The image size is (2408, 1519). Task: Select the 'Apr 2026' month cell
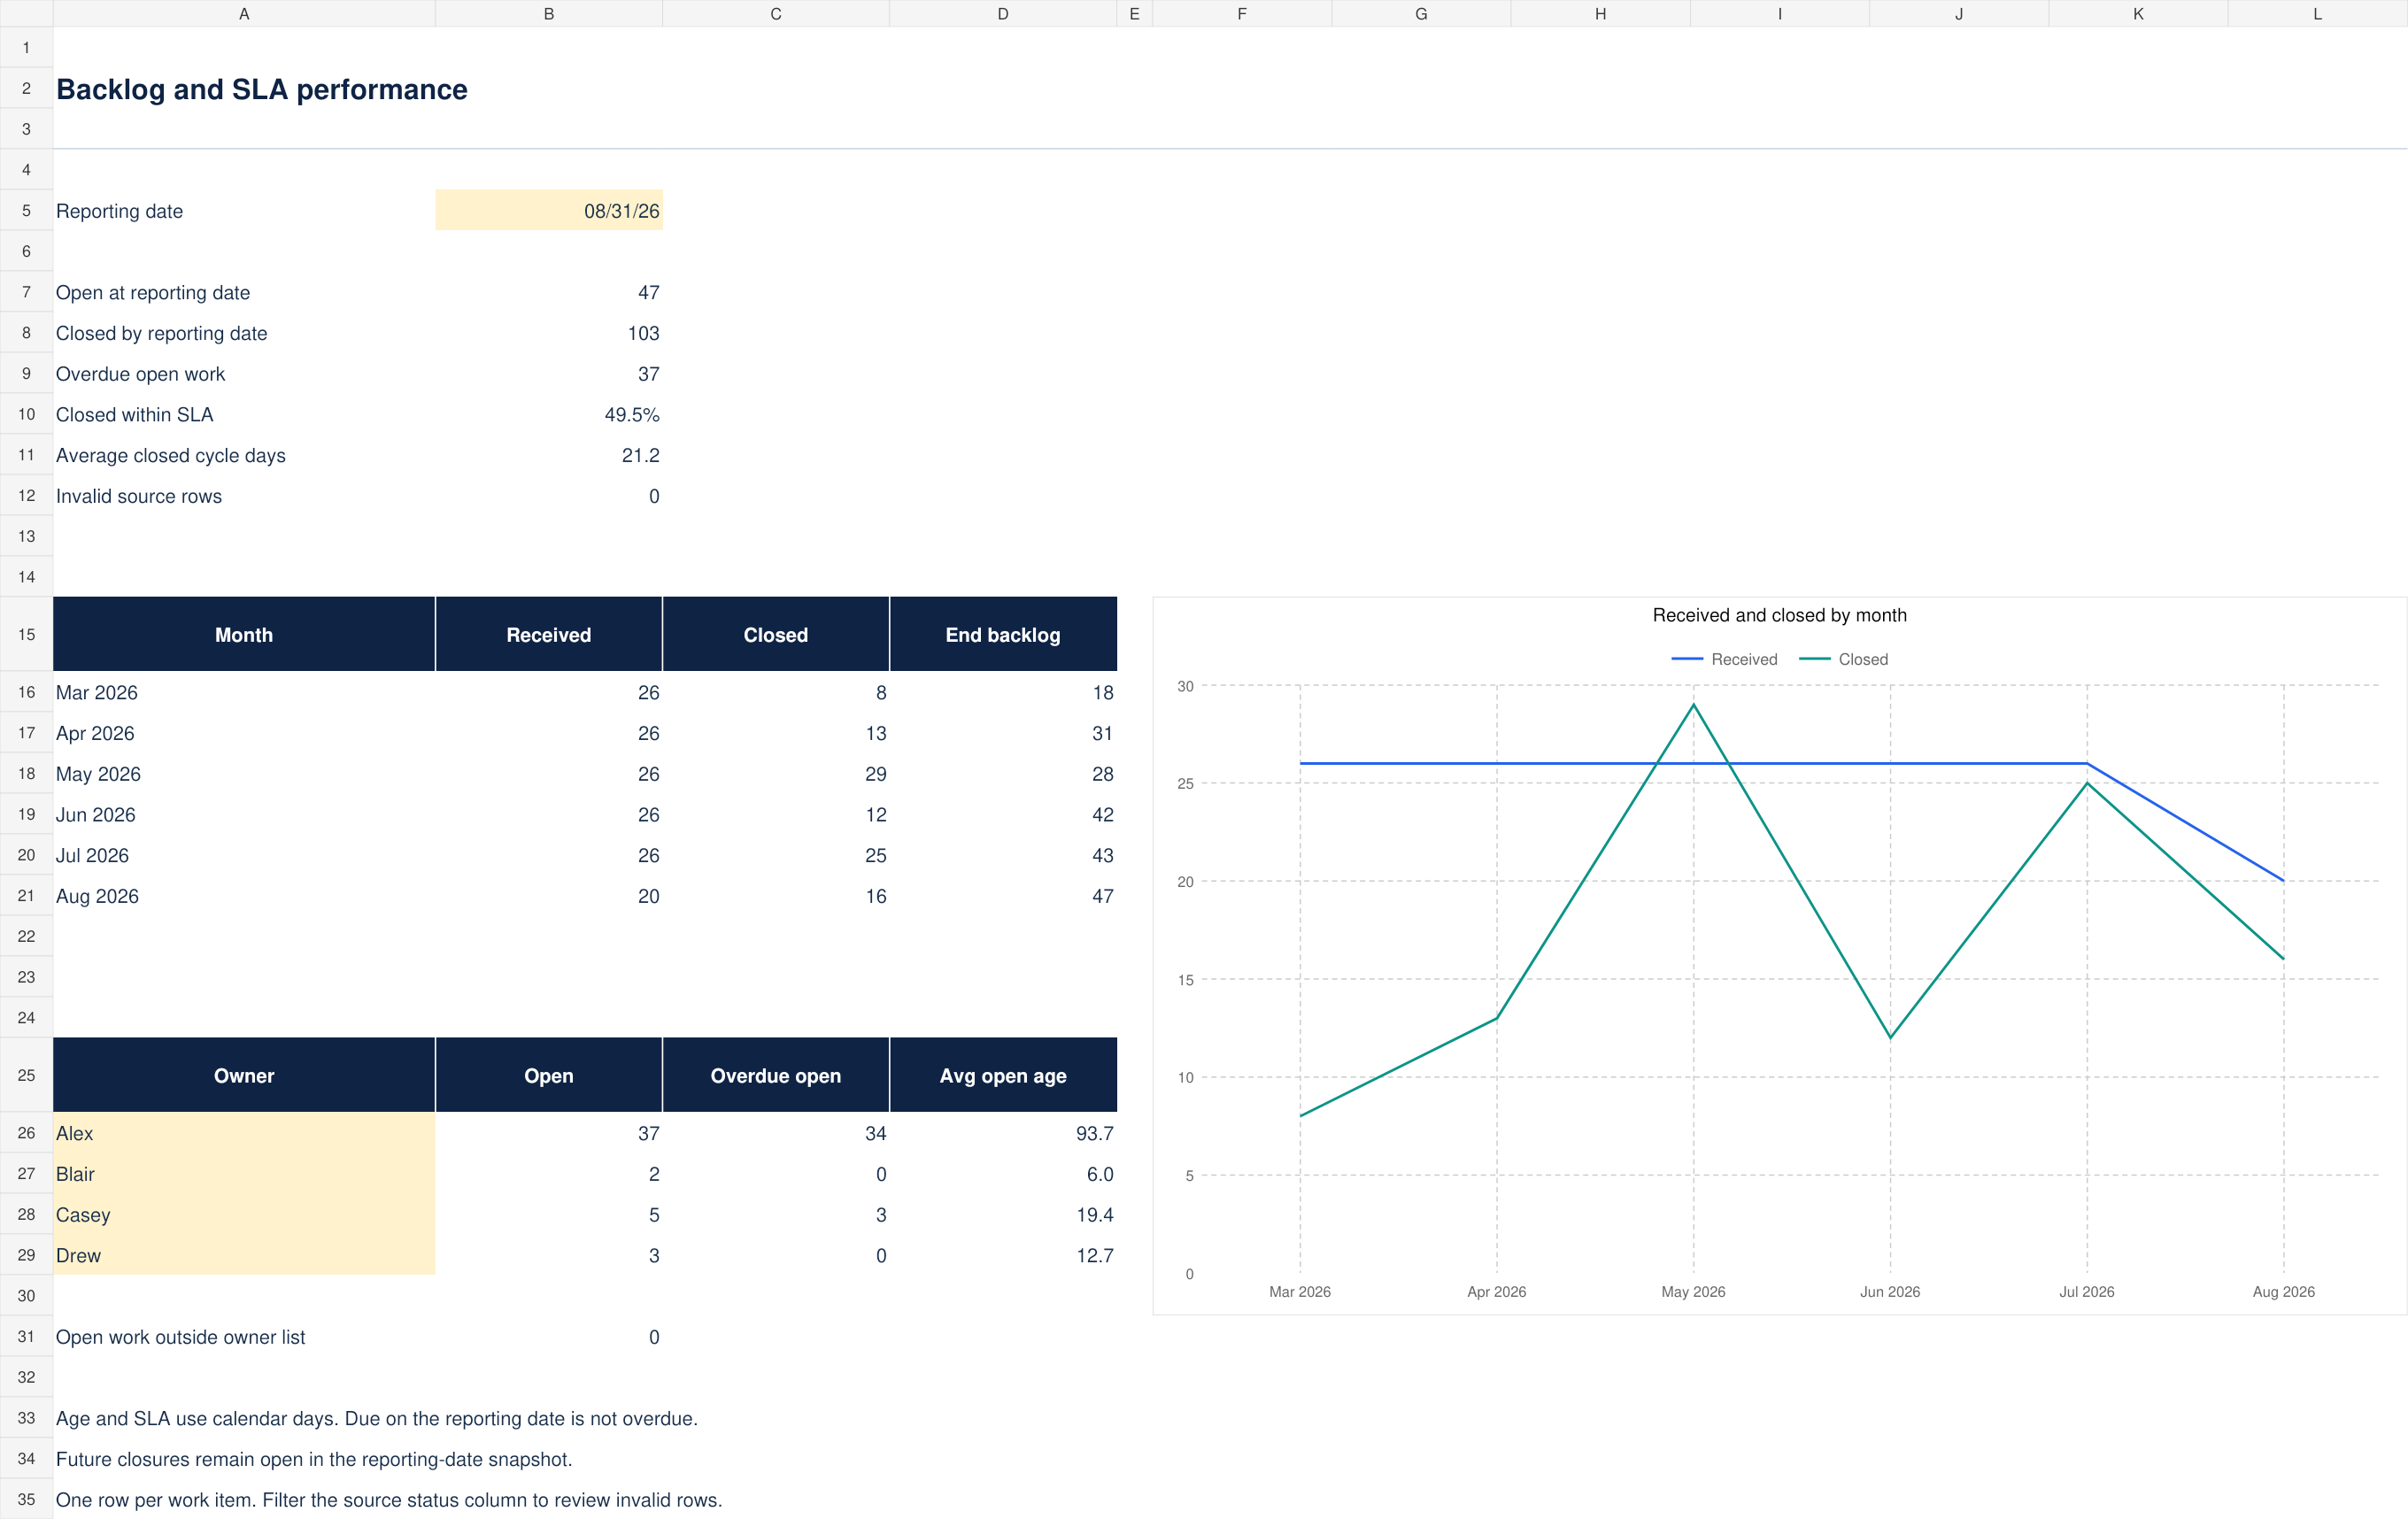(x=244, y=733)
